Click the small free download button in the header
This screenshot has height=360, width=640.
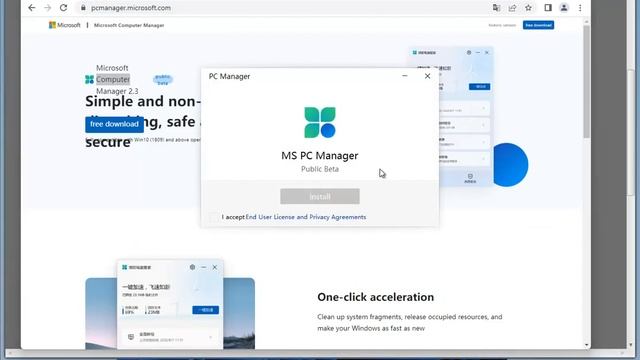[x=538, y=25]
